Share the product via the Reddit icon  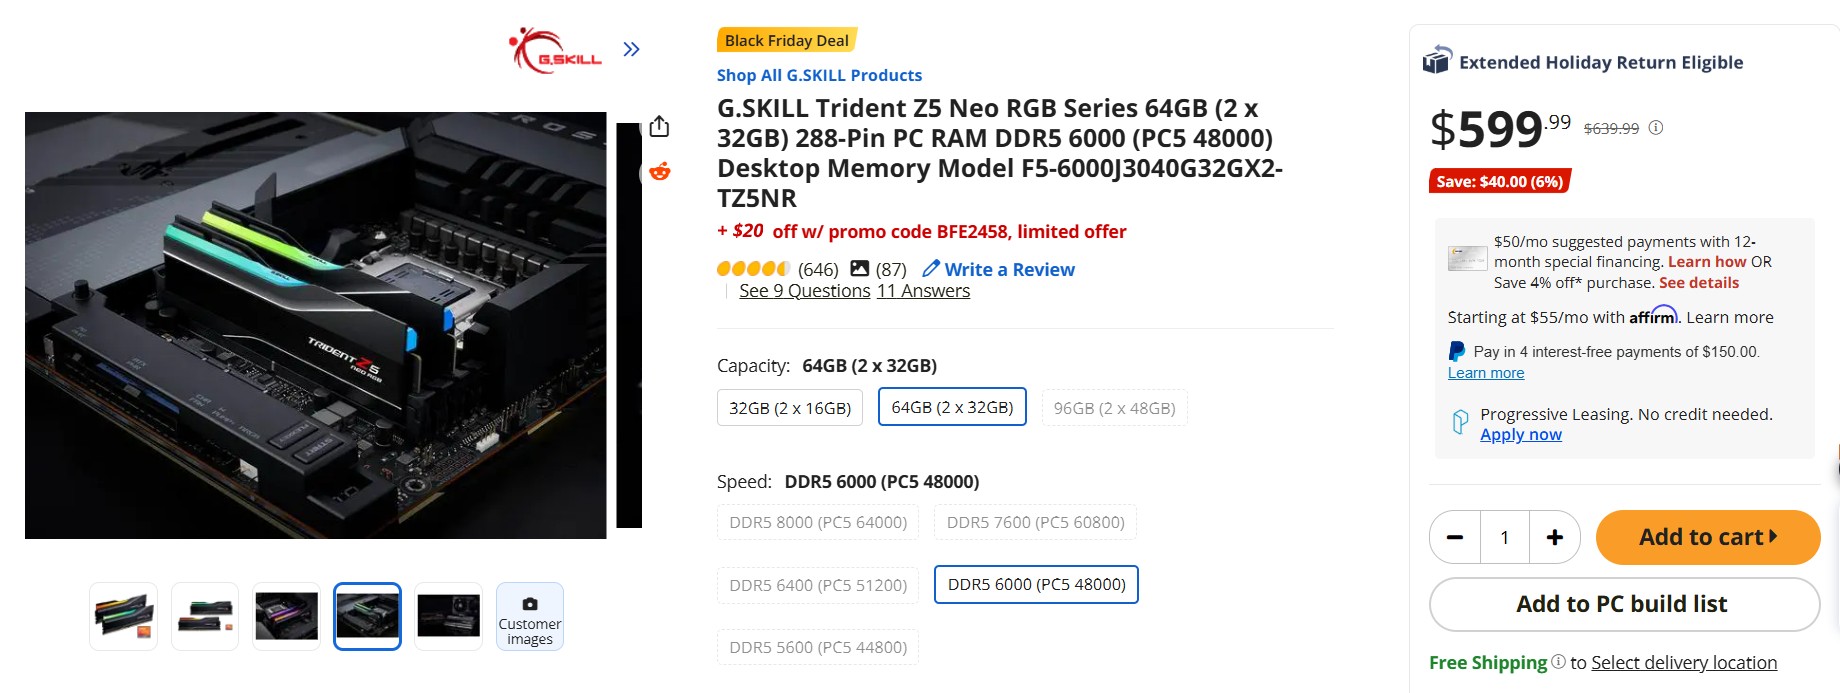coord(658,172)
